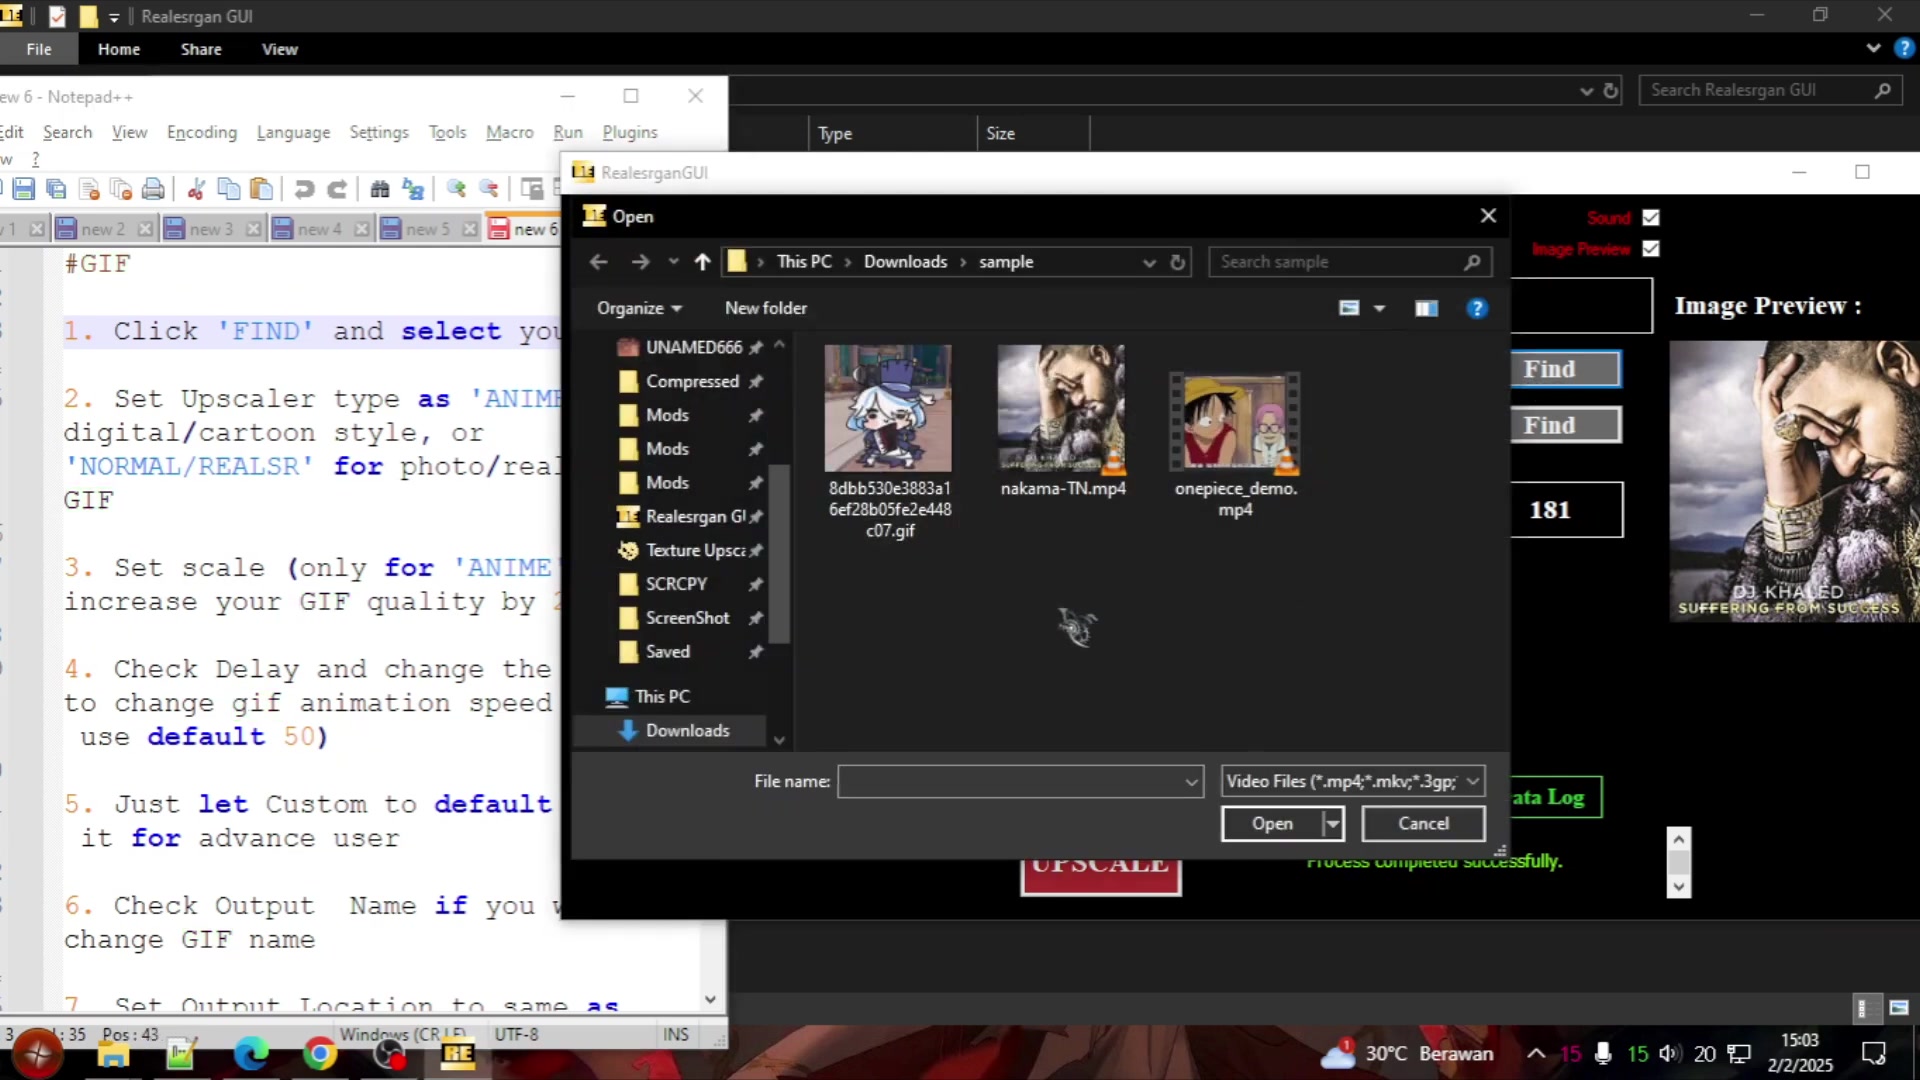Click the Paste icon in Notepad++ toolbar
The width and height of the screenshot is (1920, 1080).
(260, 189)
